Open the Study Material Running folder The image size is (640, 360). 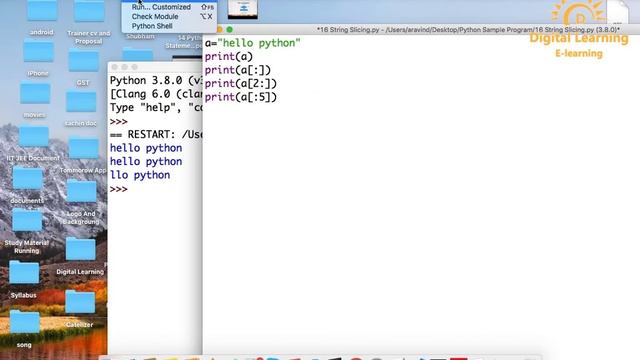27,220
